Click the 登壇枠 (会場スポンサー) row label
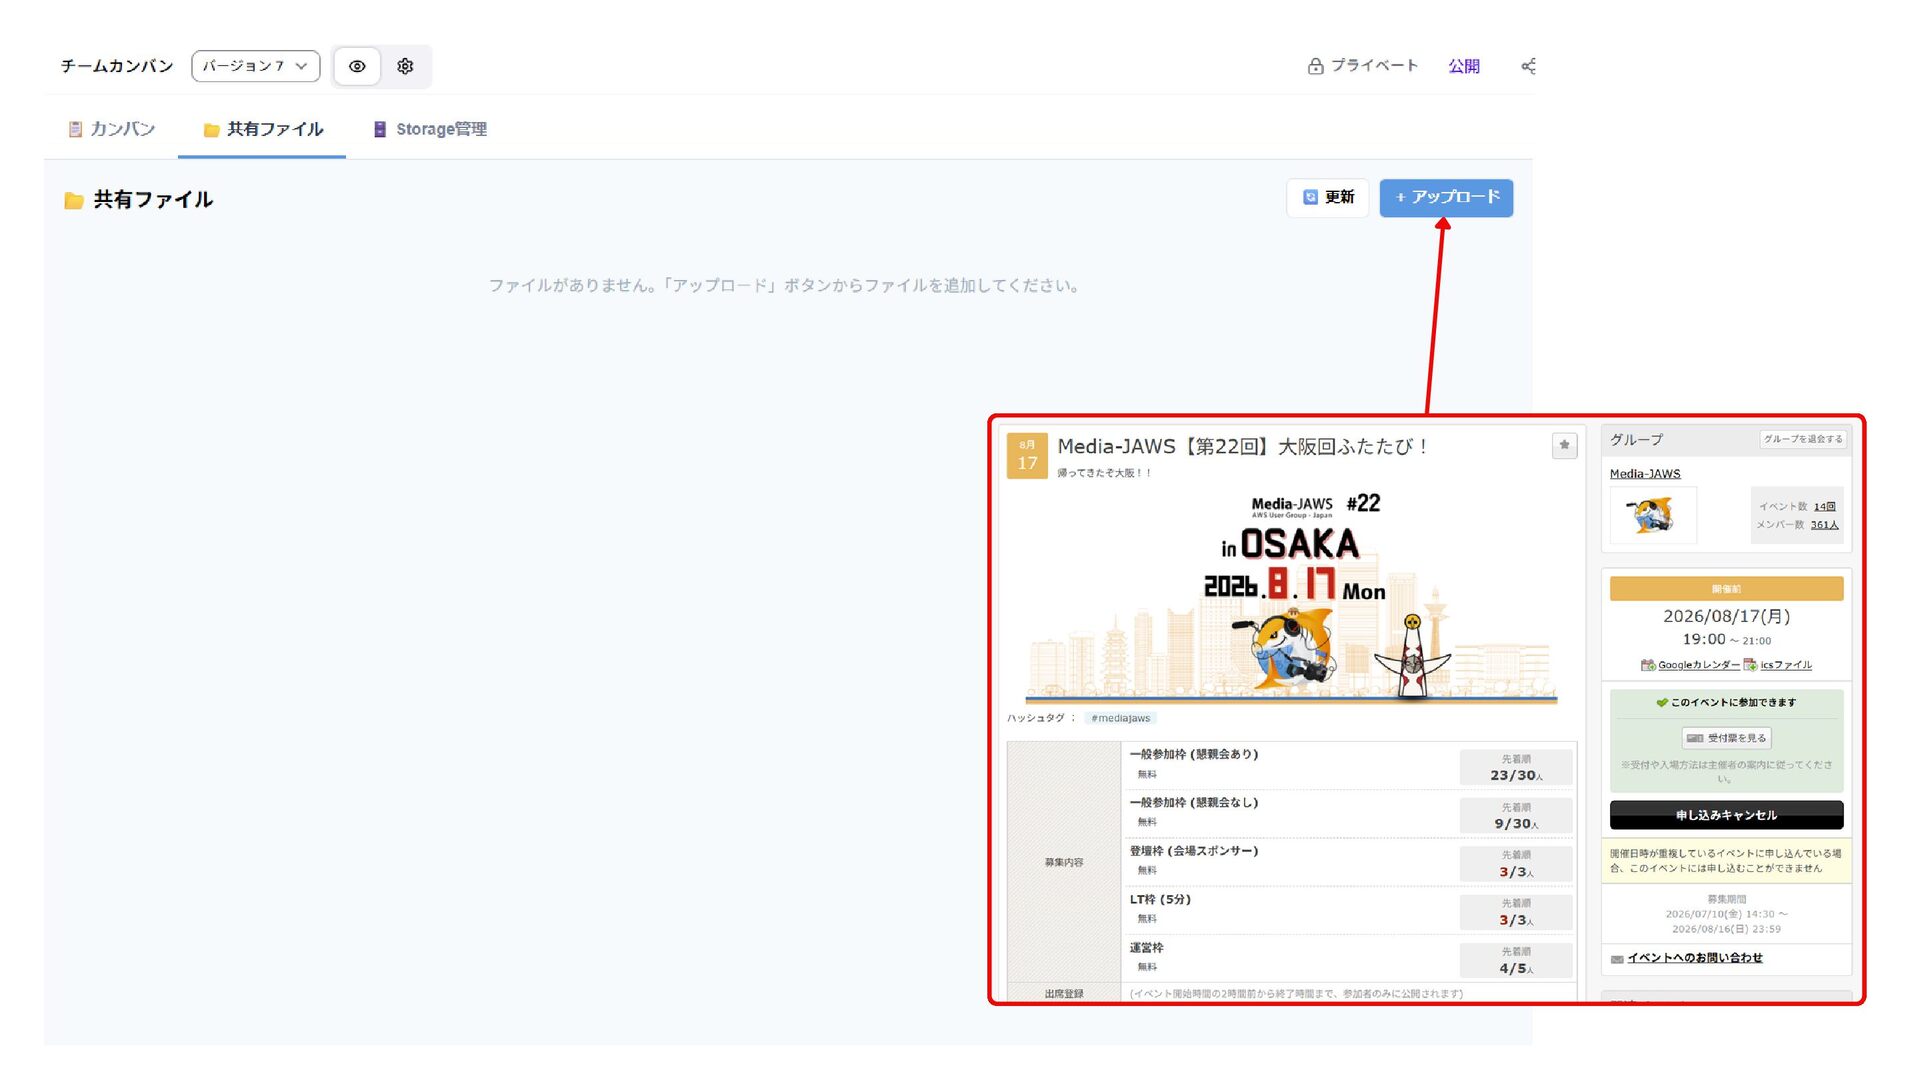This screenshot has width=1920, height=1080. click(1194, 851)
